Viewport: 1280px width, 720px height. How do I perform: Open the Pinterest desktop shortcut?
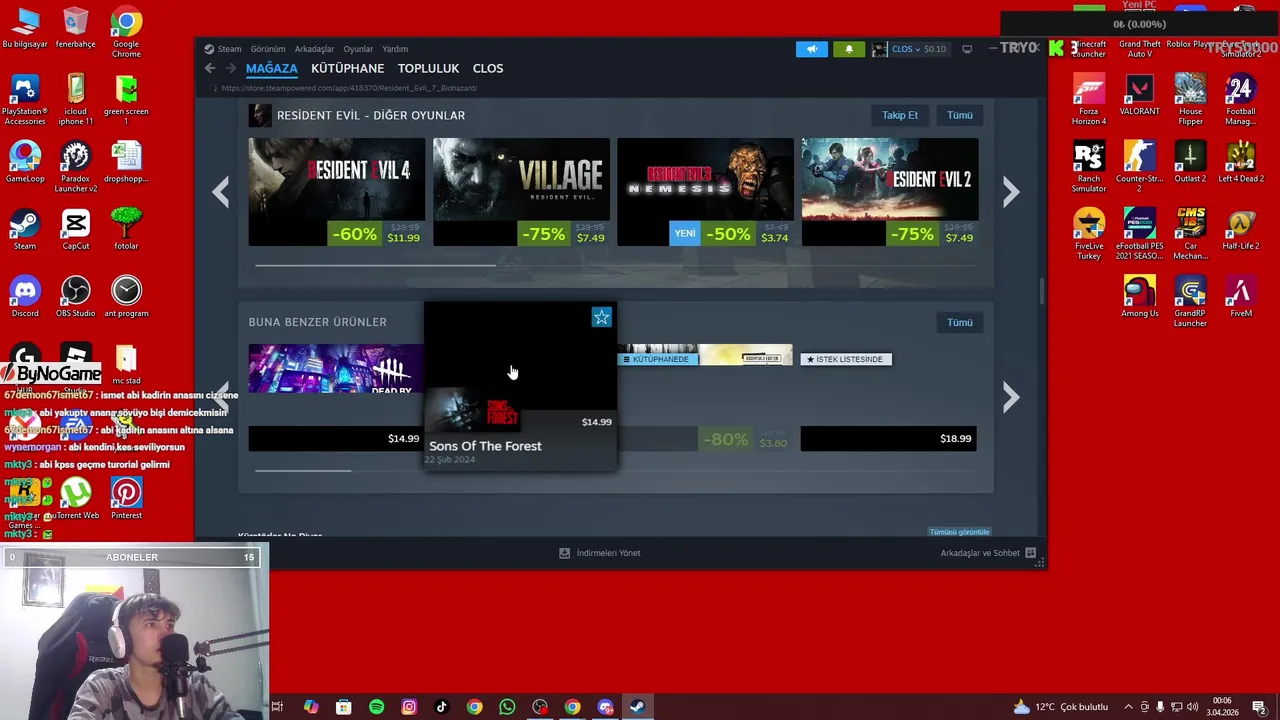pos(126,499)
